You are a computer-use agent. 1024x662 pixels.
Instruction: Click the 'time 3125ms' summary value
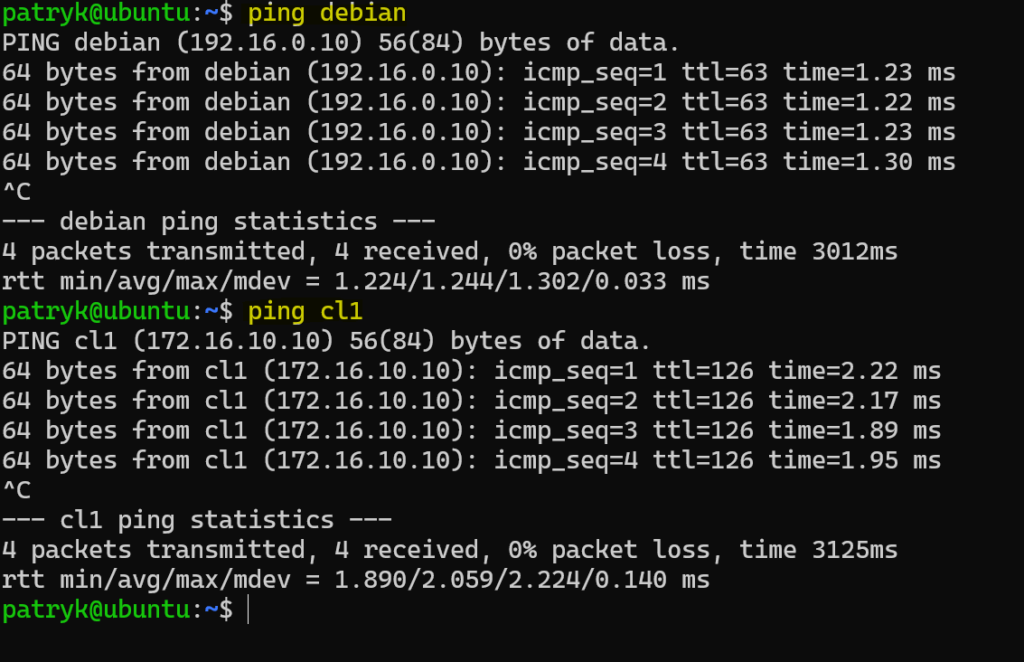point(818,550)
